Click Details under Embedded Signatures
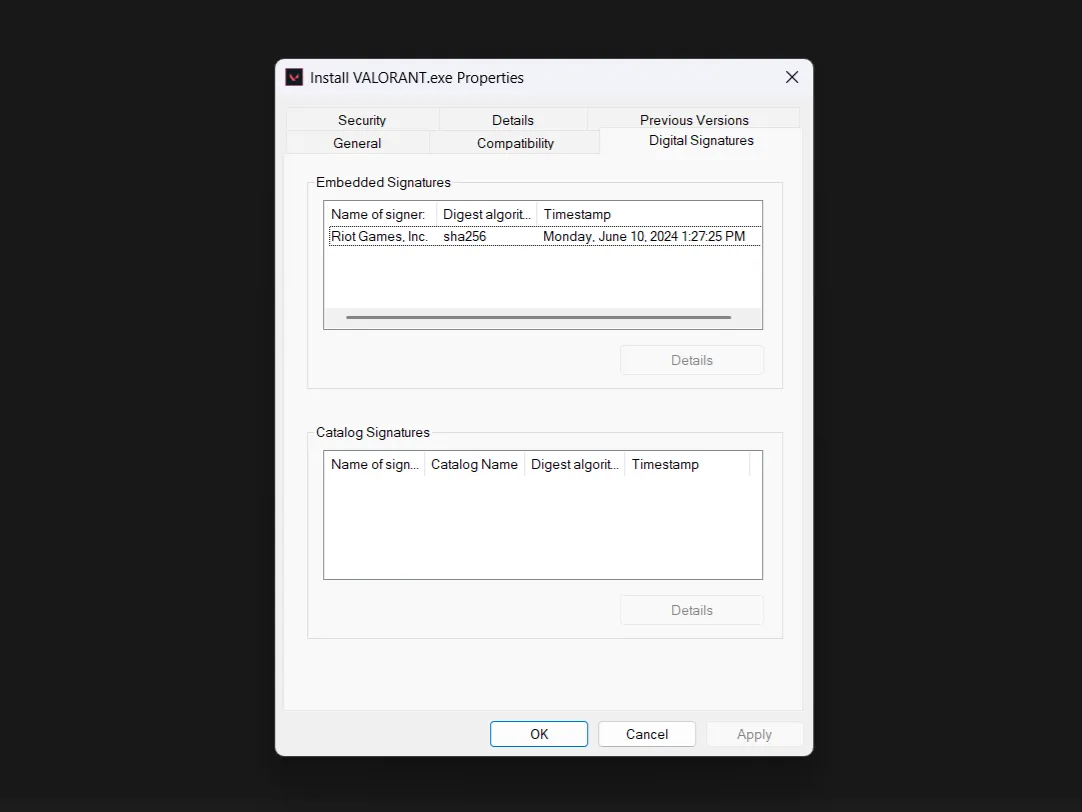 691,360
